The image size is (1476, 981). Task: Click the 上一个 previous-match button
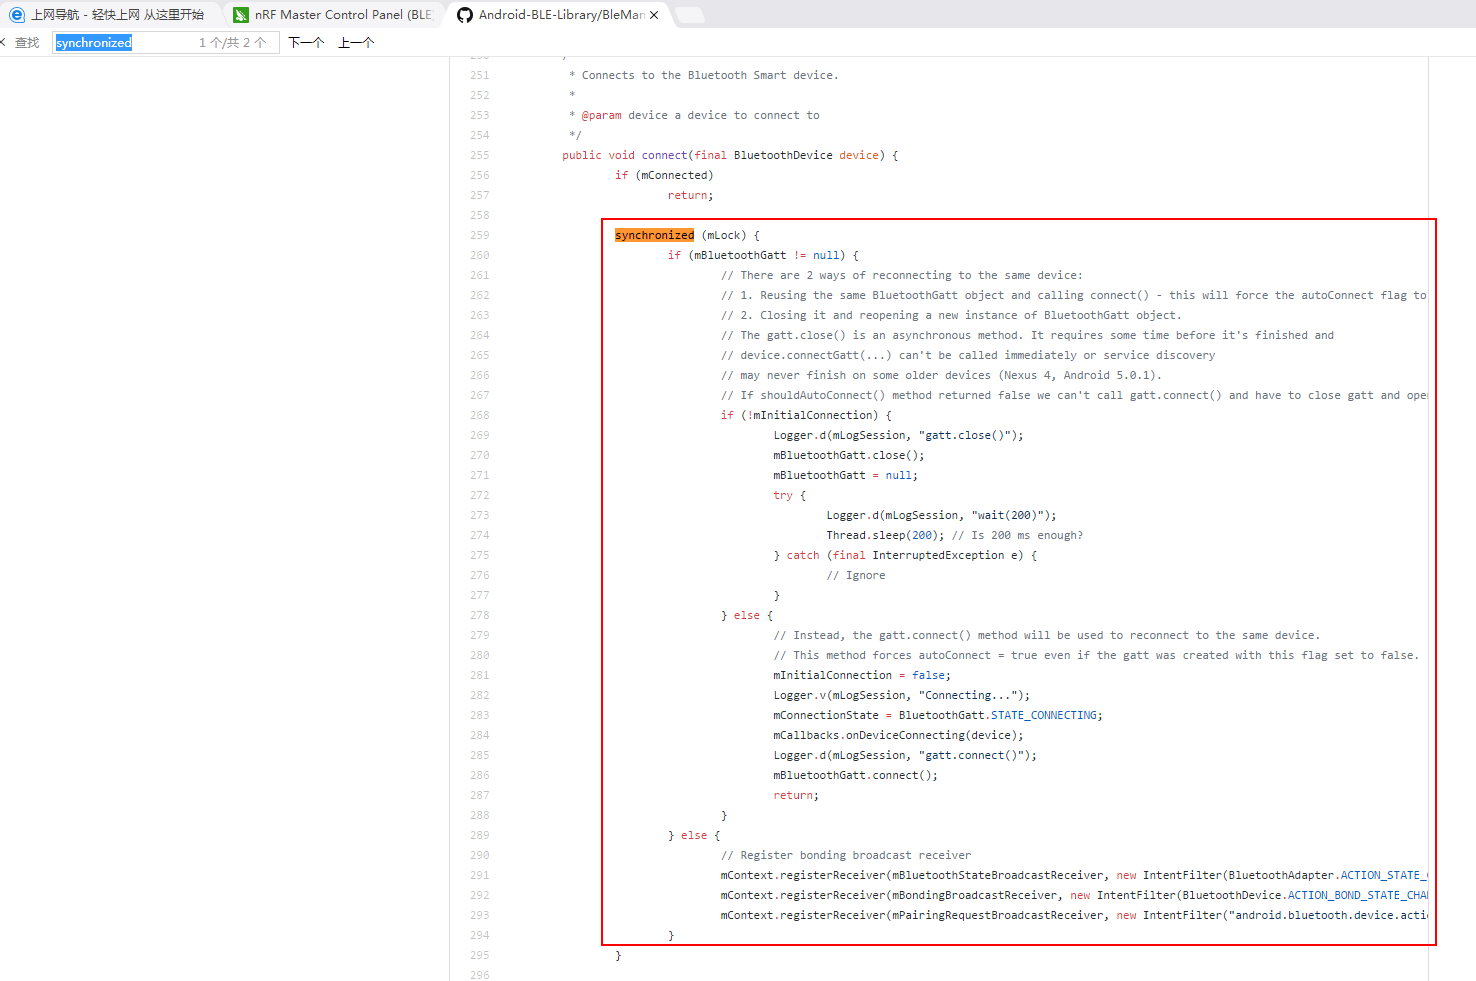355,42
